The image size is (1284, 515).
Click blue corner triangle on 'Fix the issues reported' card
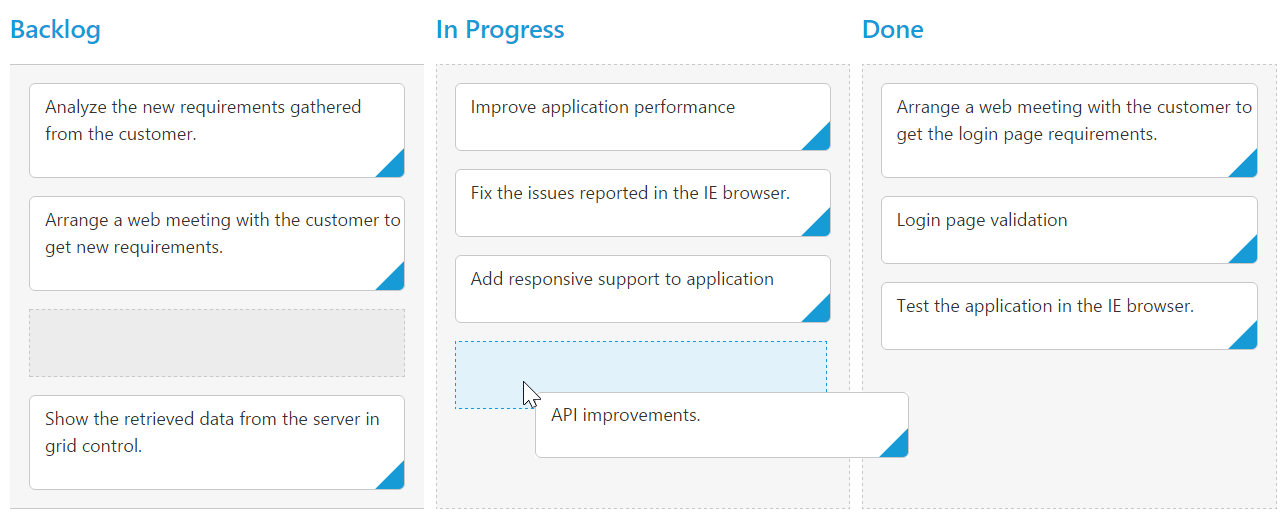click(821, 227)
